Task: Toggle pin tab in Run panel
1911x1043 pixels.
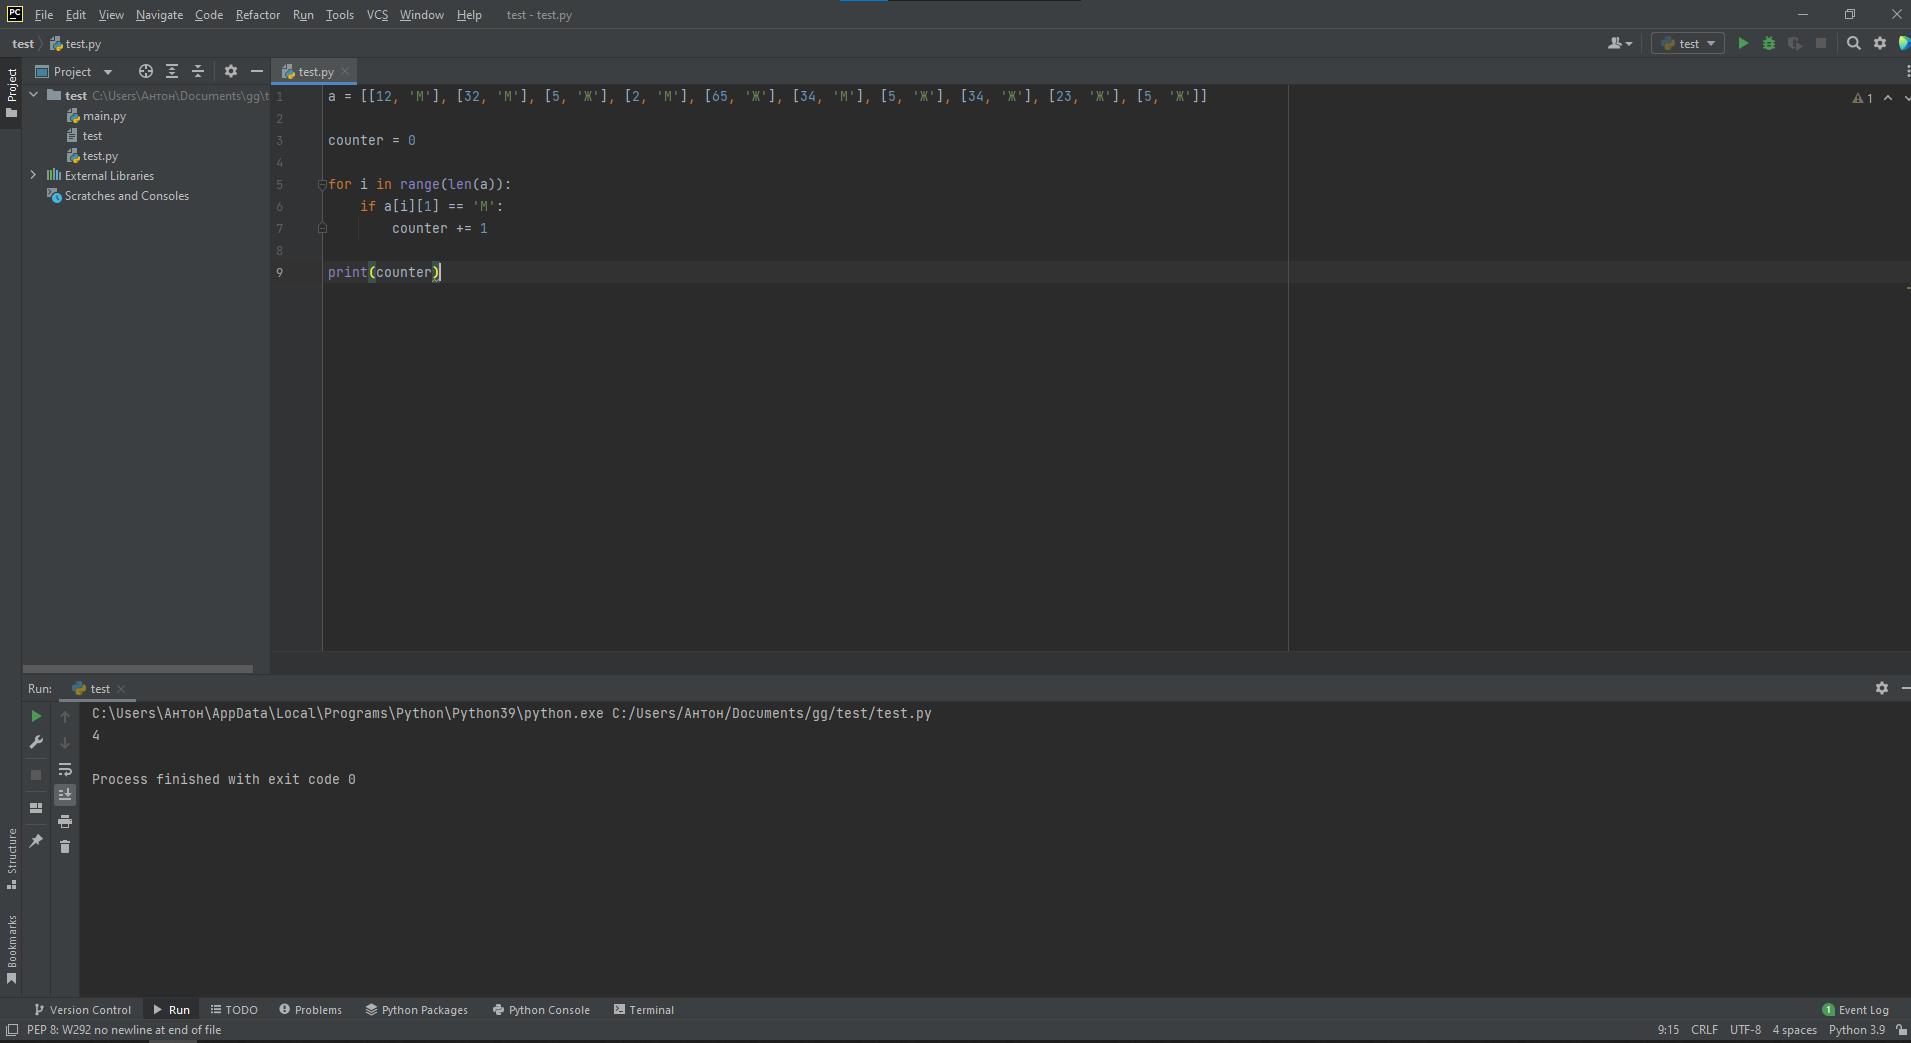Action: pos(36,841)
